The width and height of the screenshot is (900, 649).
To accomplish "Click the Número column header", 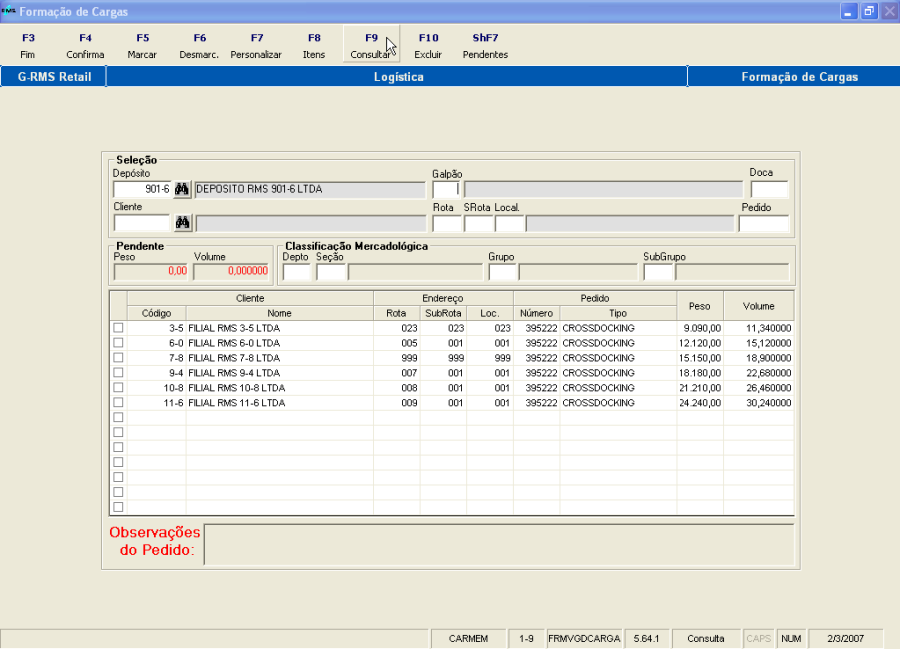I will 537,313.
